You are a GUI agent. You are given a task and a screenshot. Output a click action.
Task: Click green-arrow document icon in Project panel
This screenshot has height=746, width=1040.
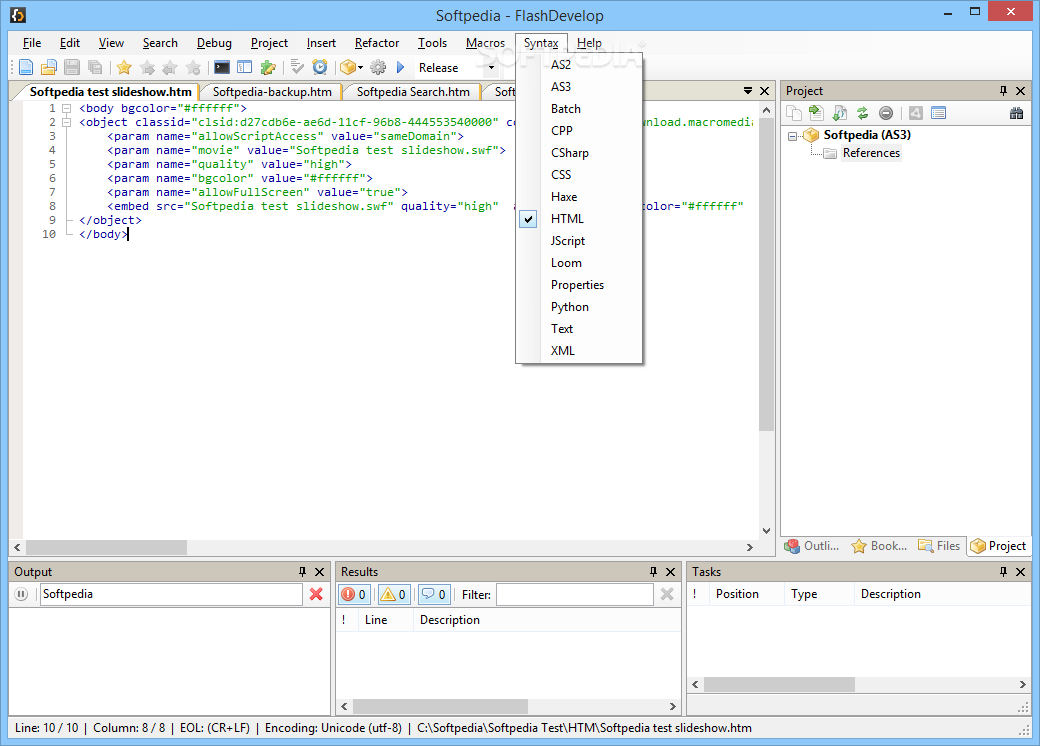tap(816, 113)
